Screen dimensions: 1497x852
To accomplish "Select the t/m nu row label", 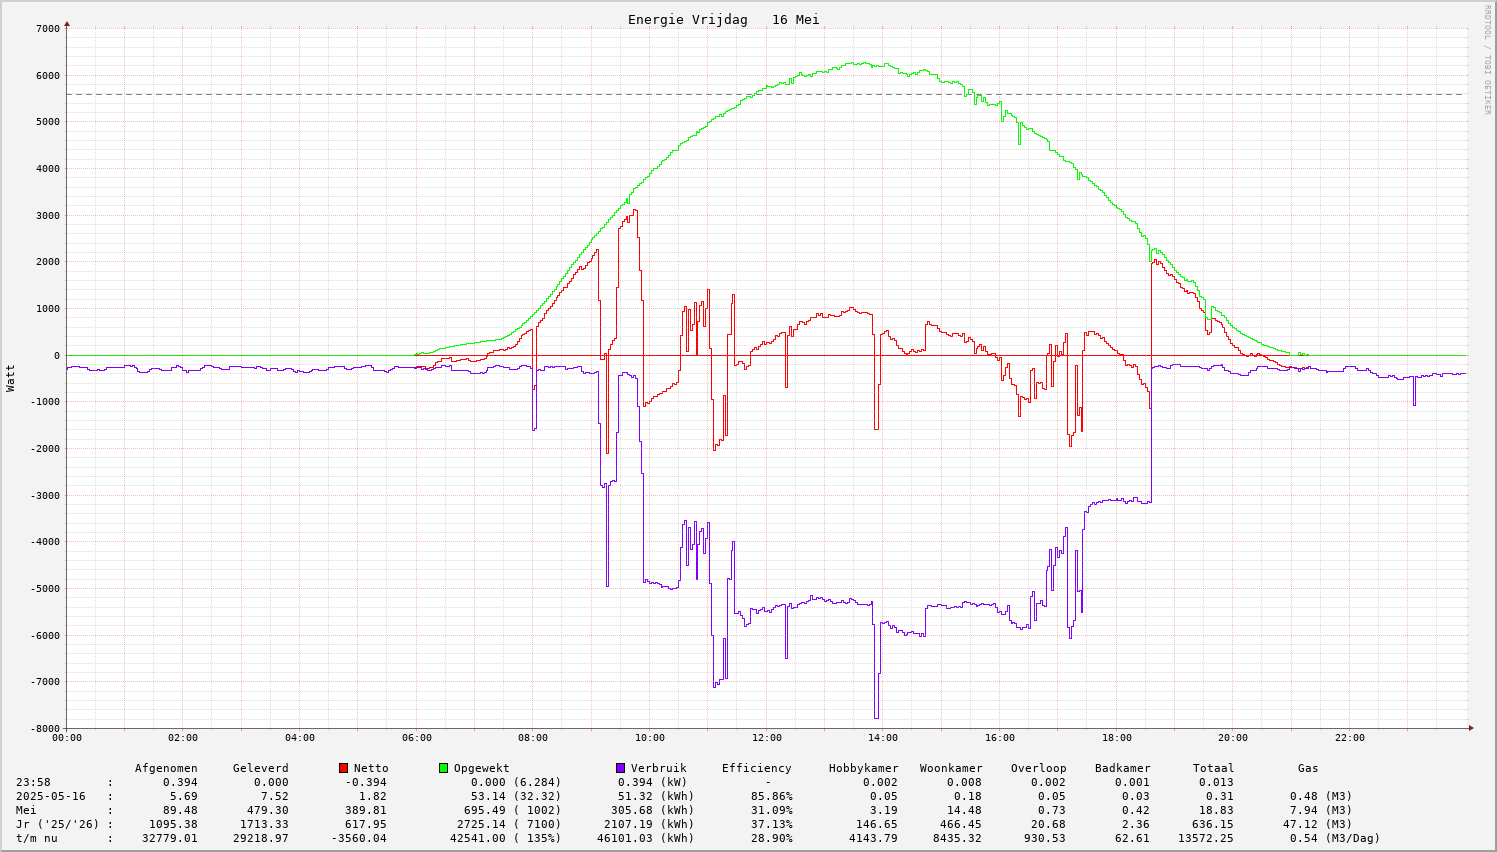I will tap(36, 838).
